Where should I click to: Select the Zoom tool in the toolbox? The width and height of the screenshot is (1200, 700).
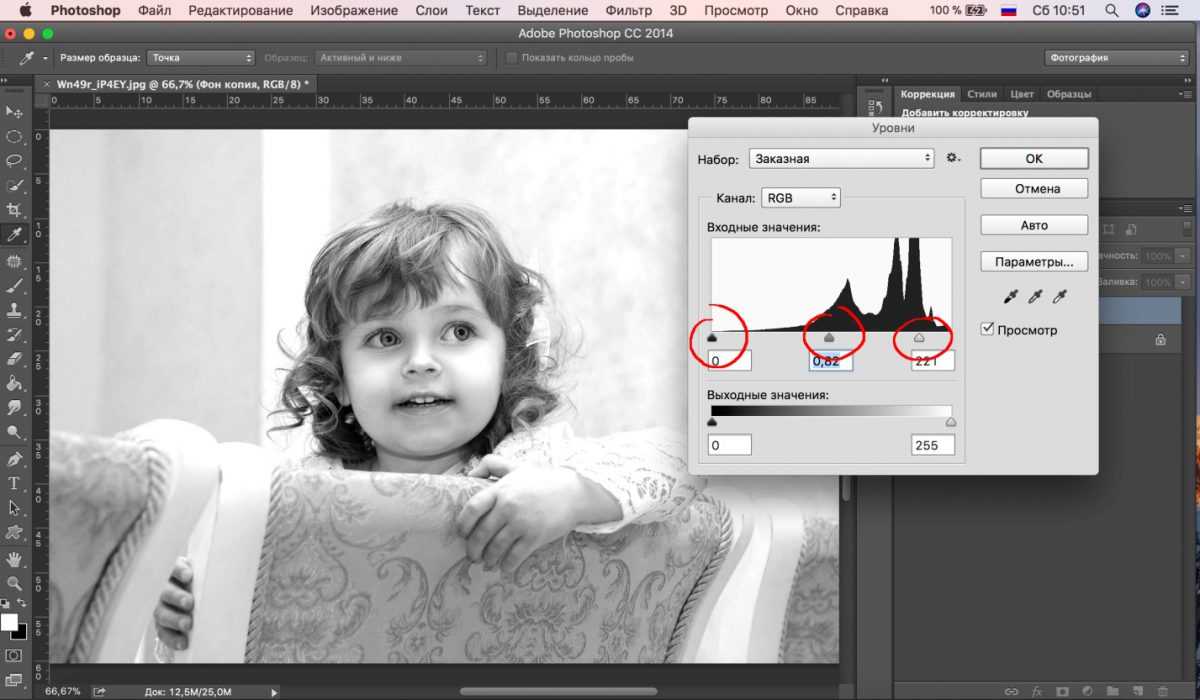(x=14, y=583)
